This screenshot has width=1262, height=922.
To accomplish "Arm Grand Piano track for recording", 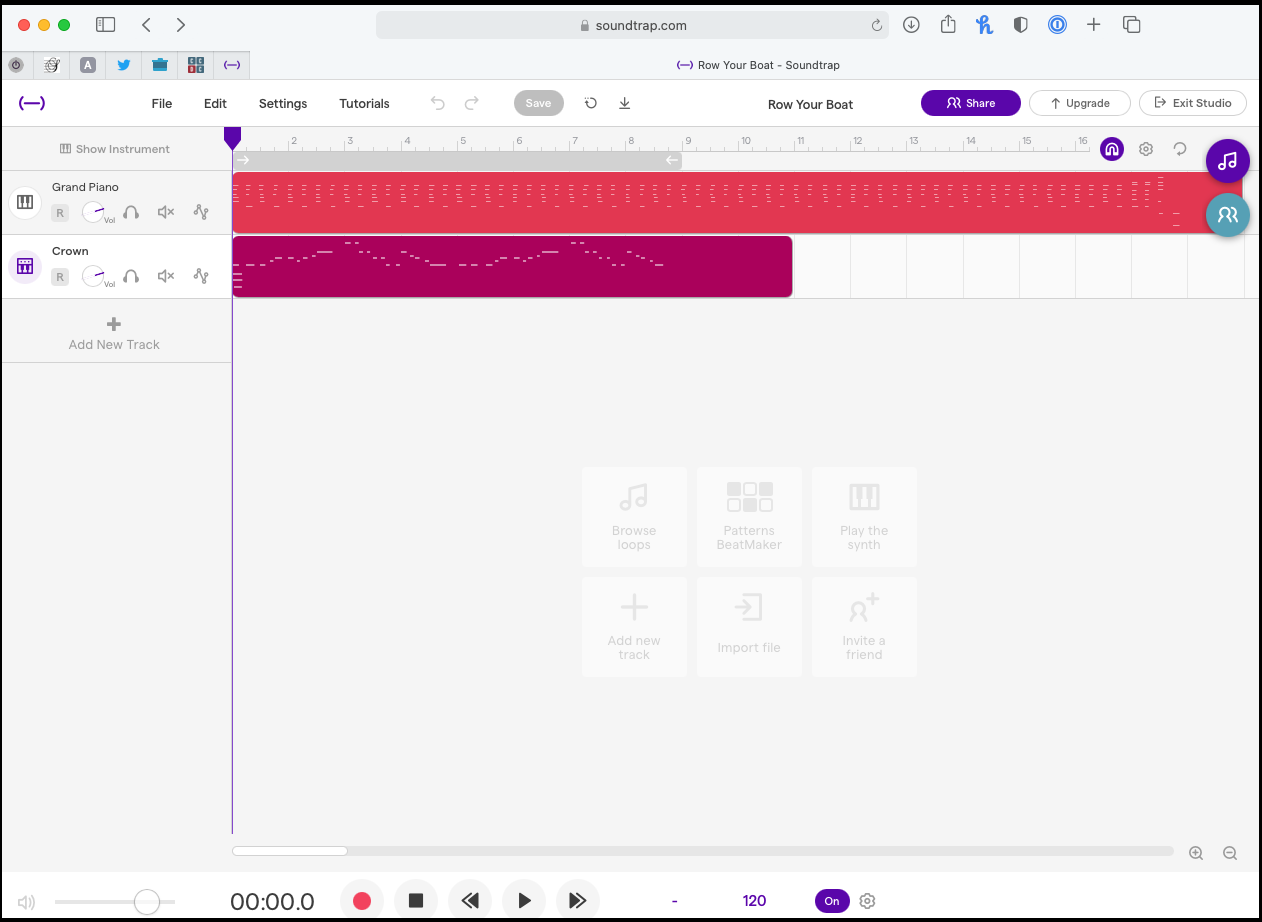I will point(60,213).
